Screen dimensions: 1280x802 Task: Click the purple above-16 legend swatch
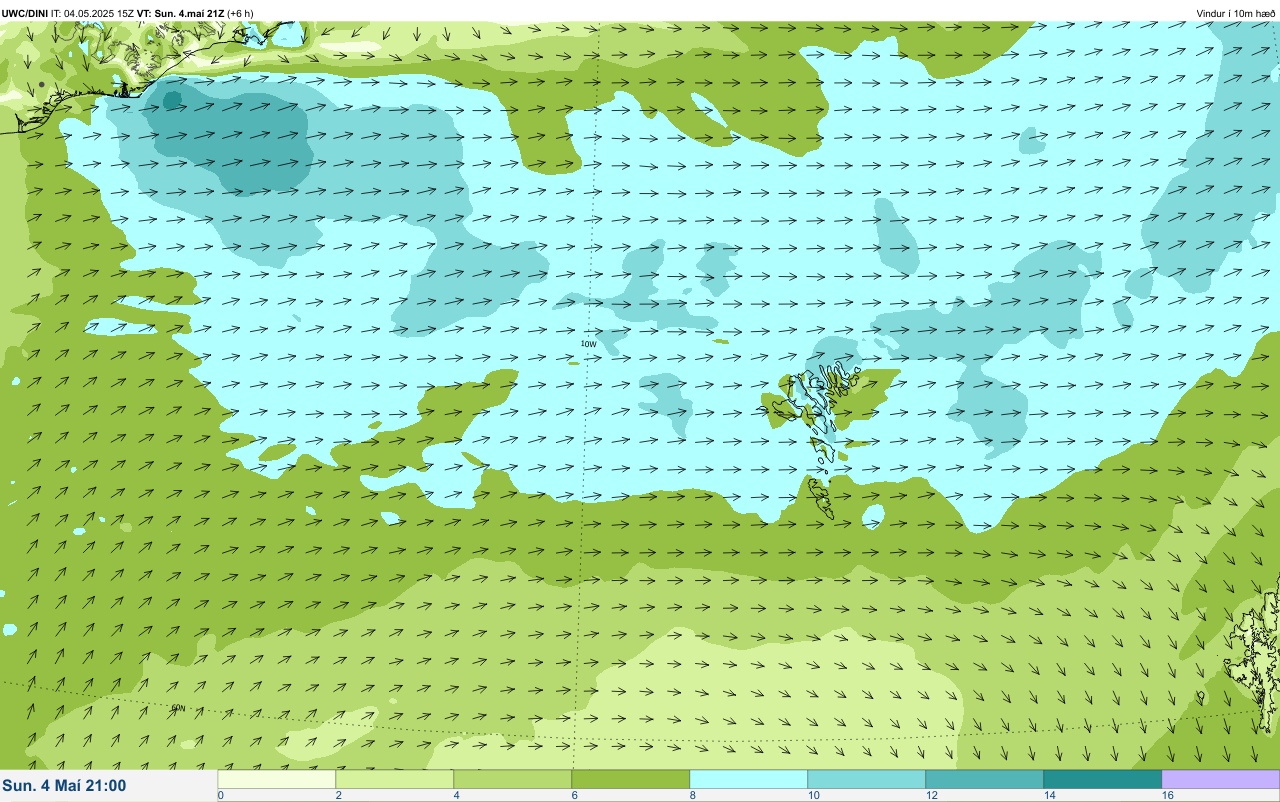1221,779
